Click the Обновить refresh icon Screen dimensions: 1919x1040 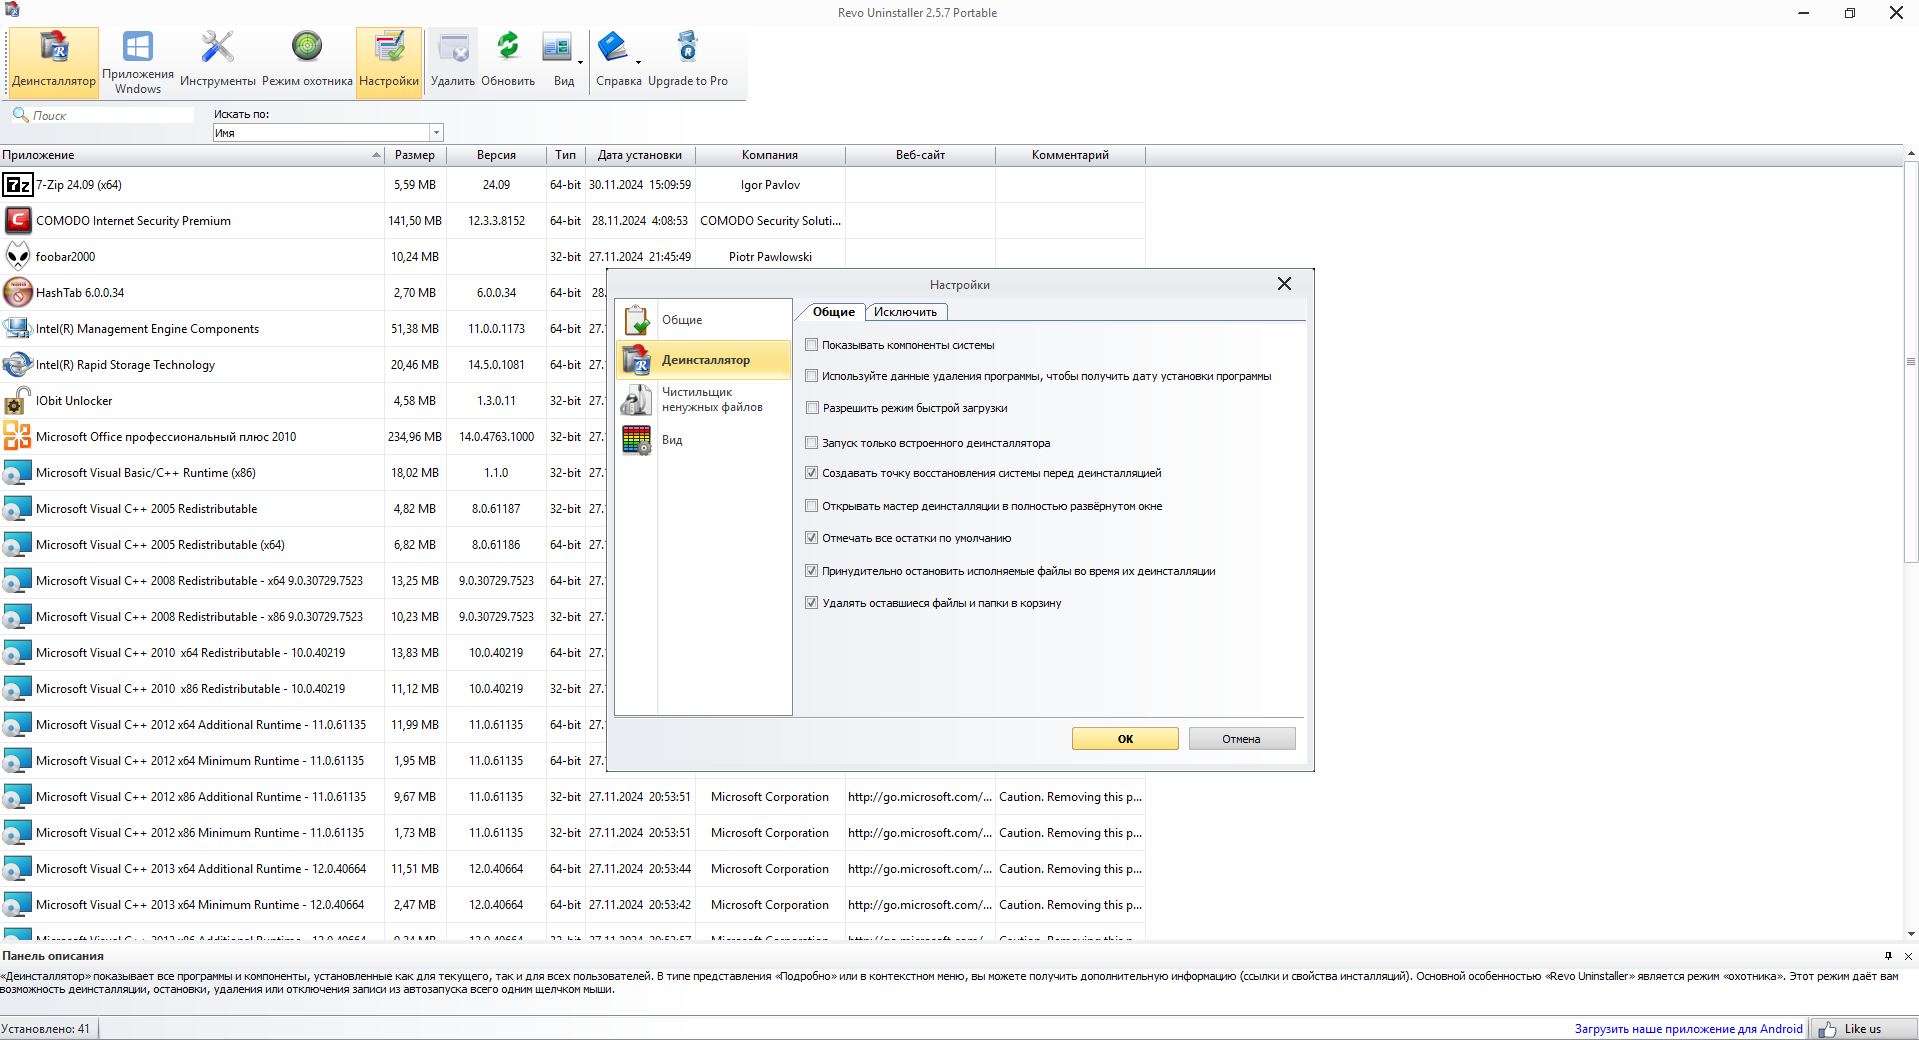(x=508, y=62)
